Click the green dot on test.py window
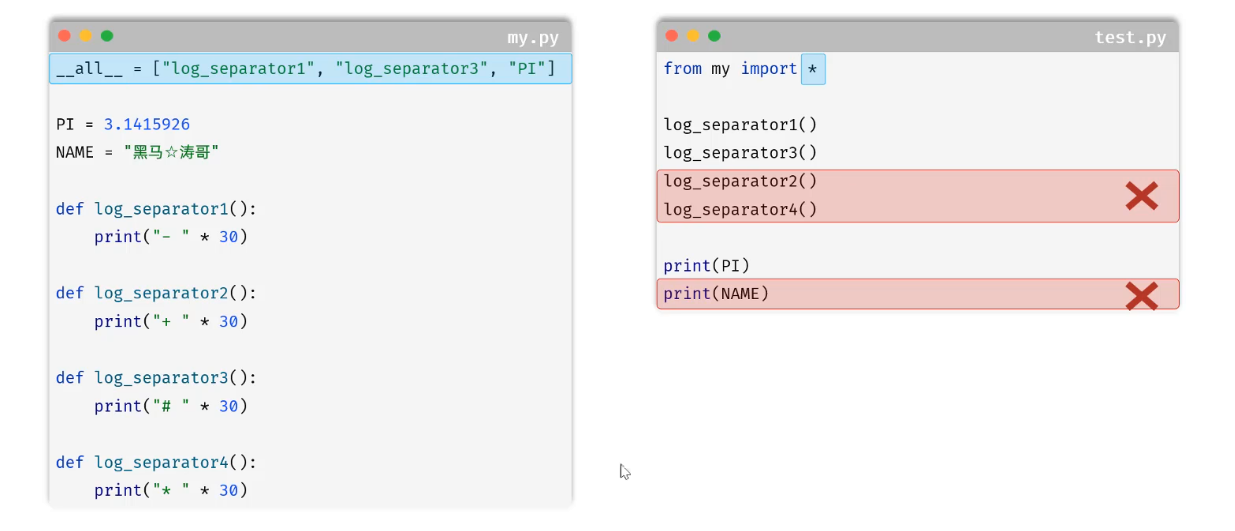 pyautogui.click(x=714, y=36)
